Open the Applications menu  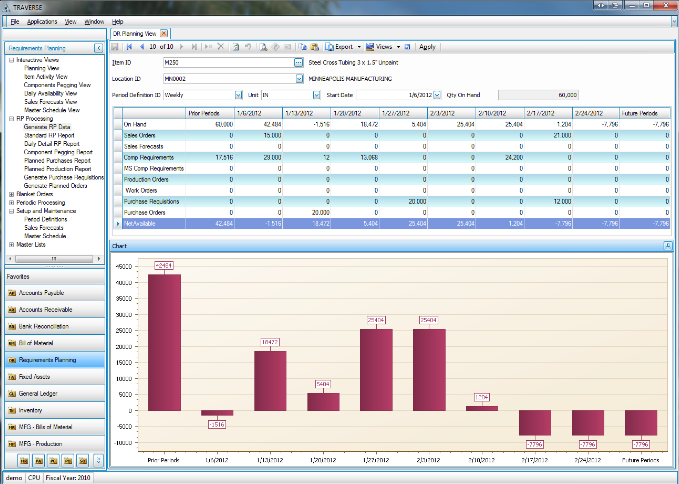click(42, 20)
